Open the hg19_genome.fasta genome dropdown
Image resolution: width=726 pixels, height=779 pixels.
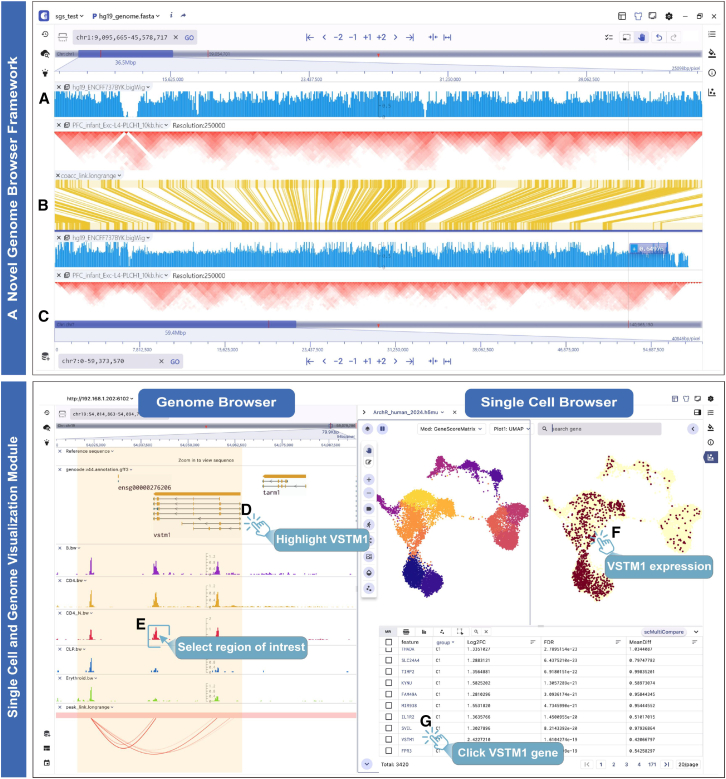tap(126, 16)
